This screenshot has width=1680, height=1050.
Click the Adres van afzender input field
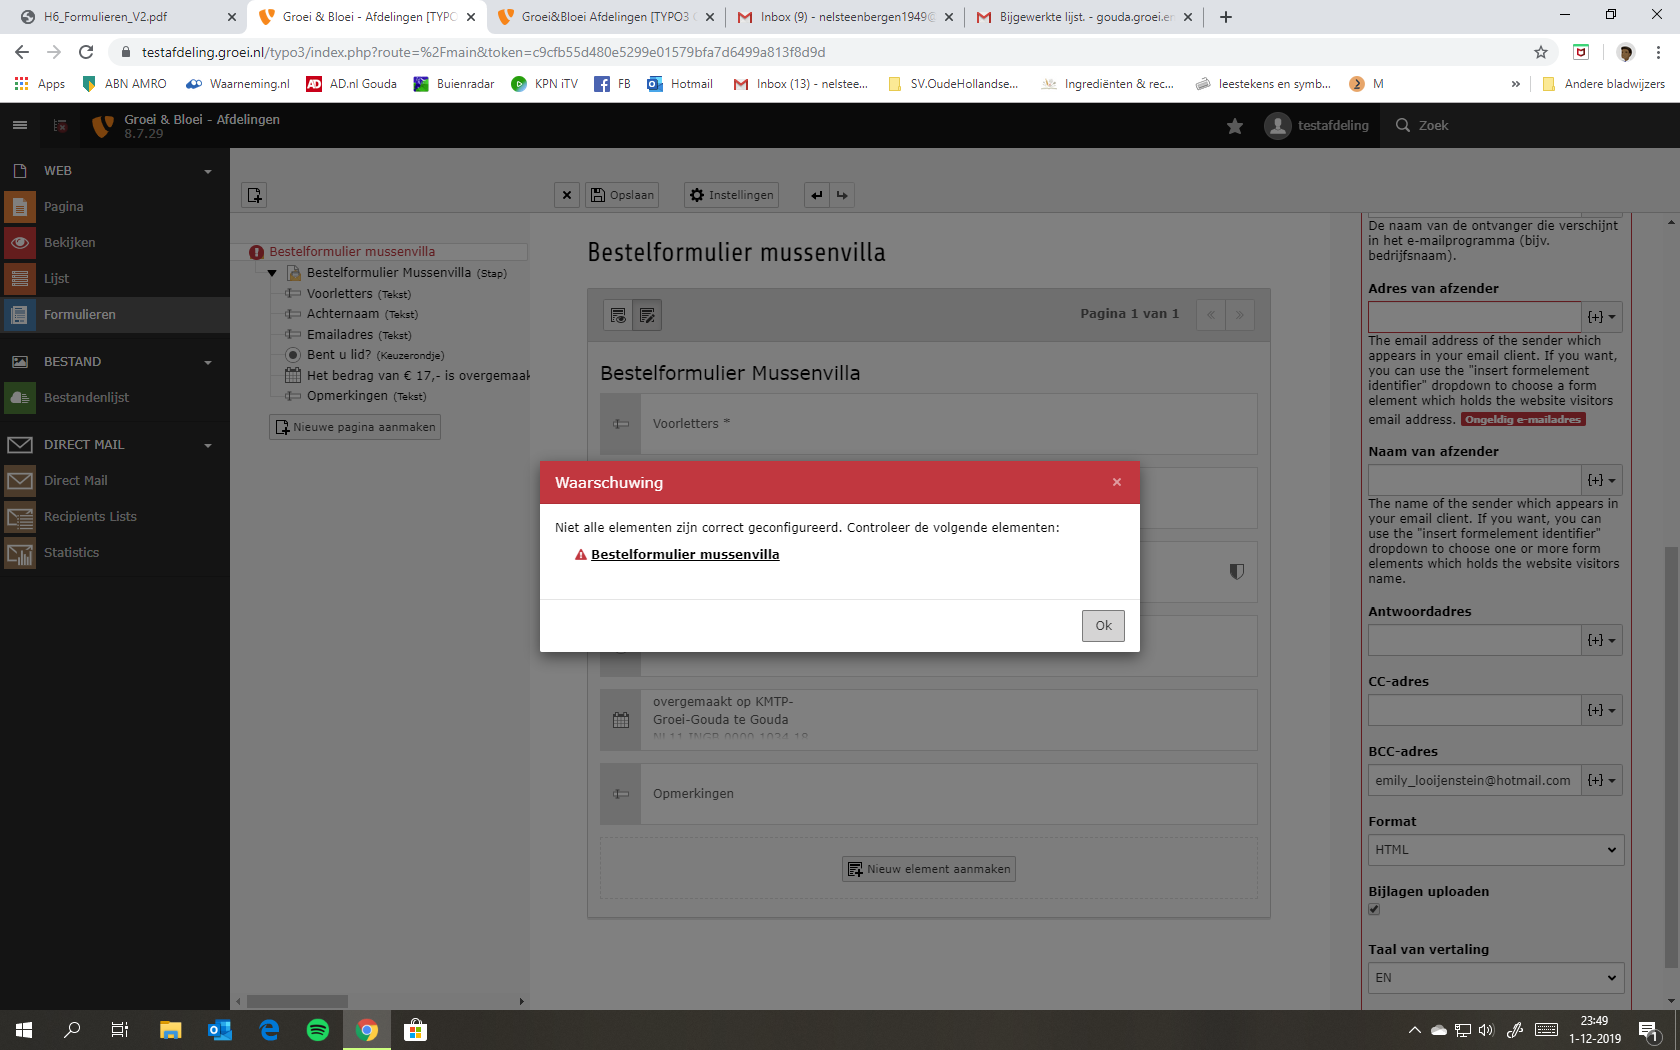coord(1474,317)
